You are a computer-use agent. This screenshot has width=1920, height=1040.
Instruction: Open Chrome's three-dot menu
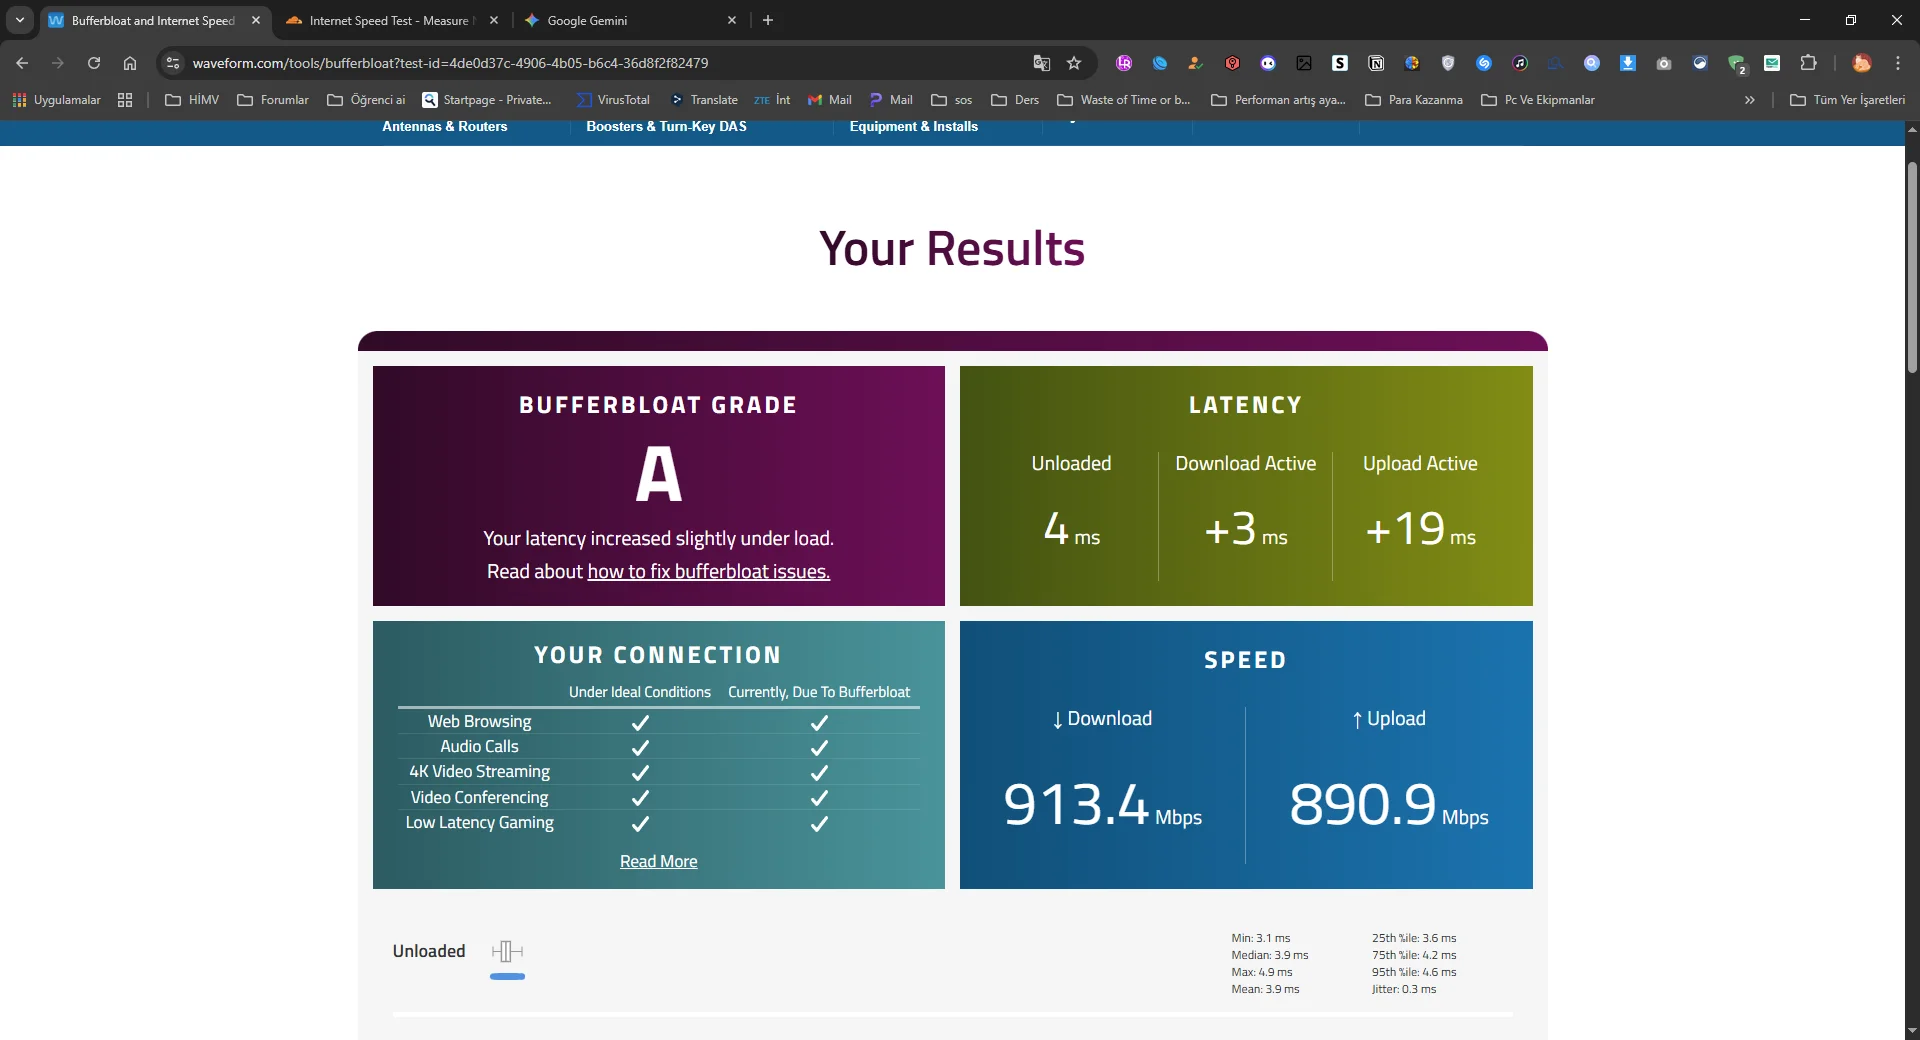tap(1898, 63)
